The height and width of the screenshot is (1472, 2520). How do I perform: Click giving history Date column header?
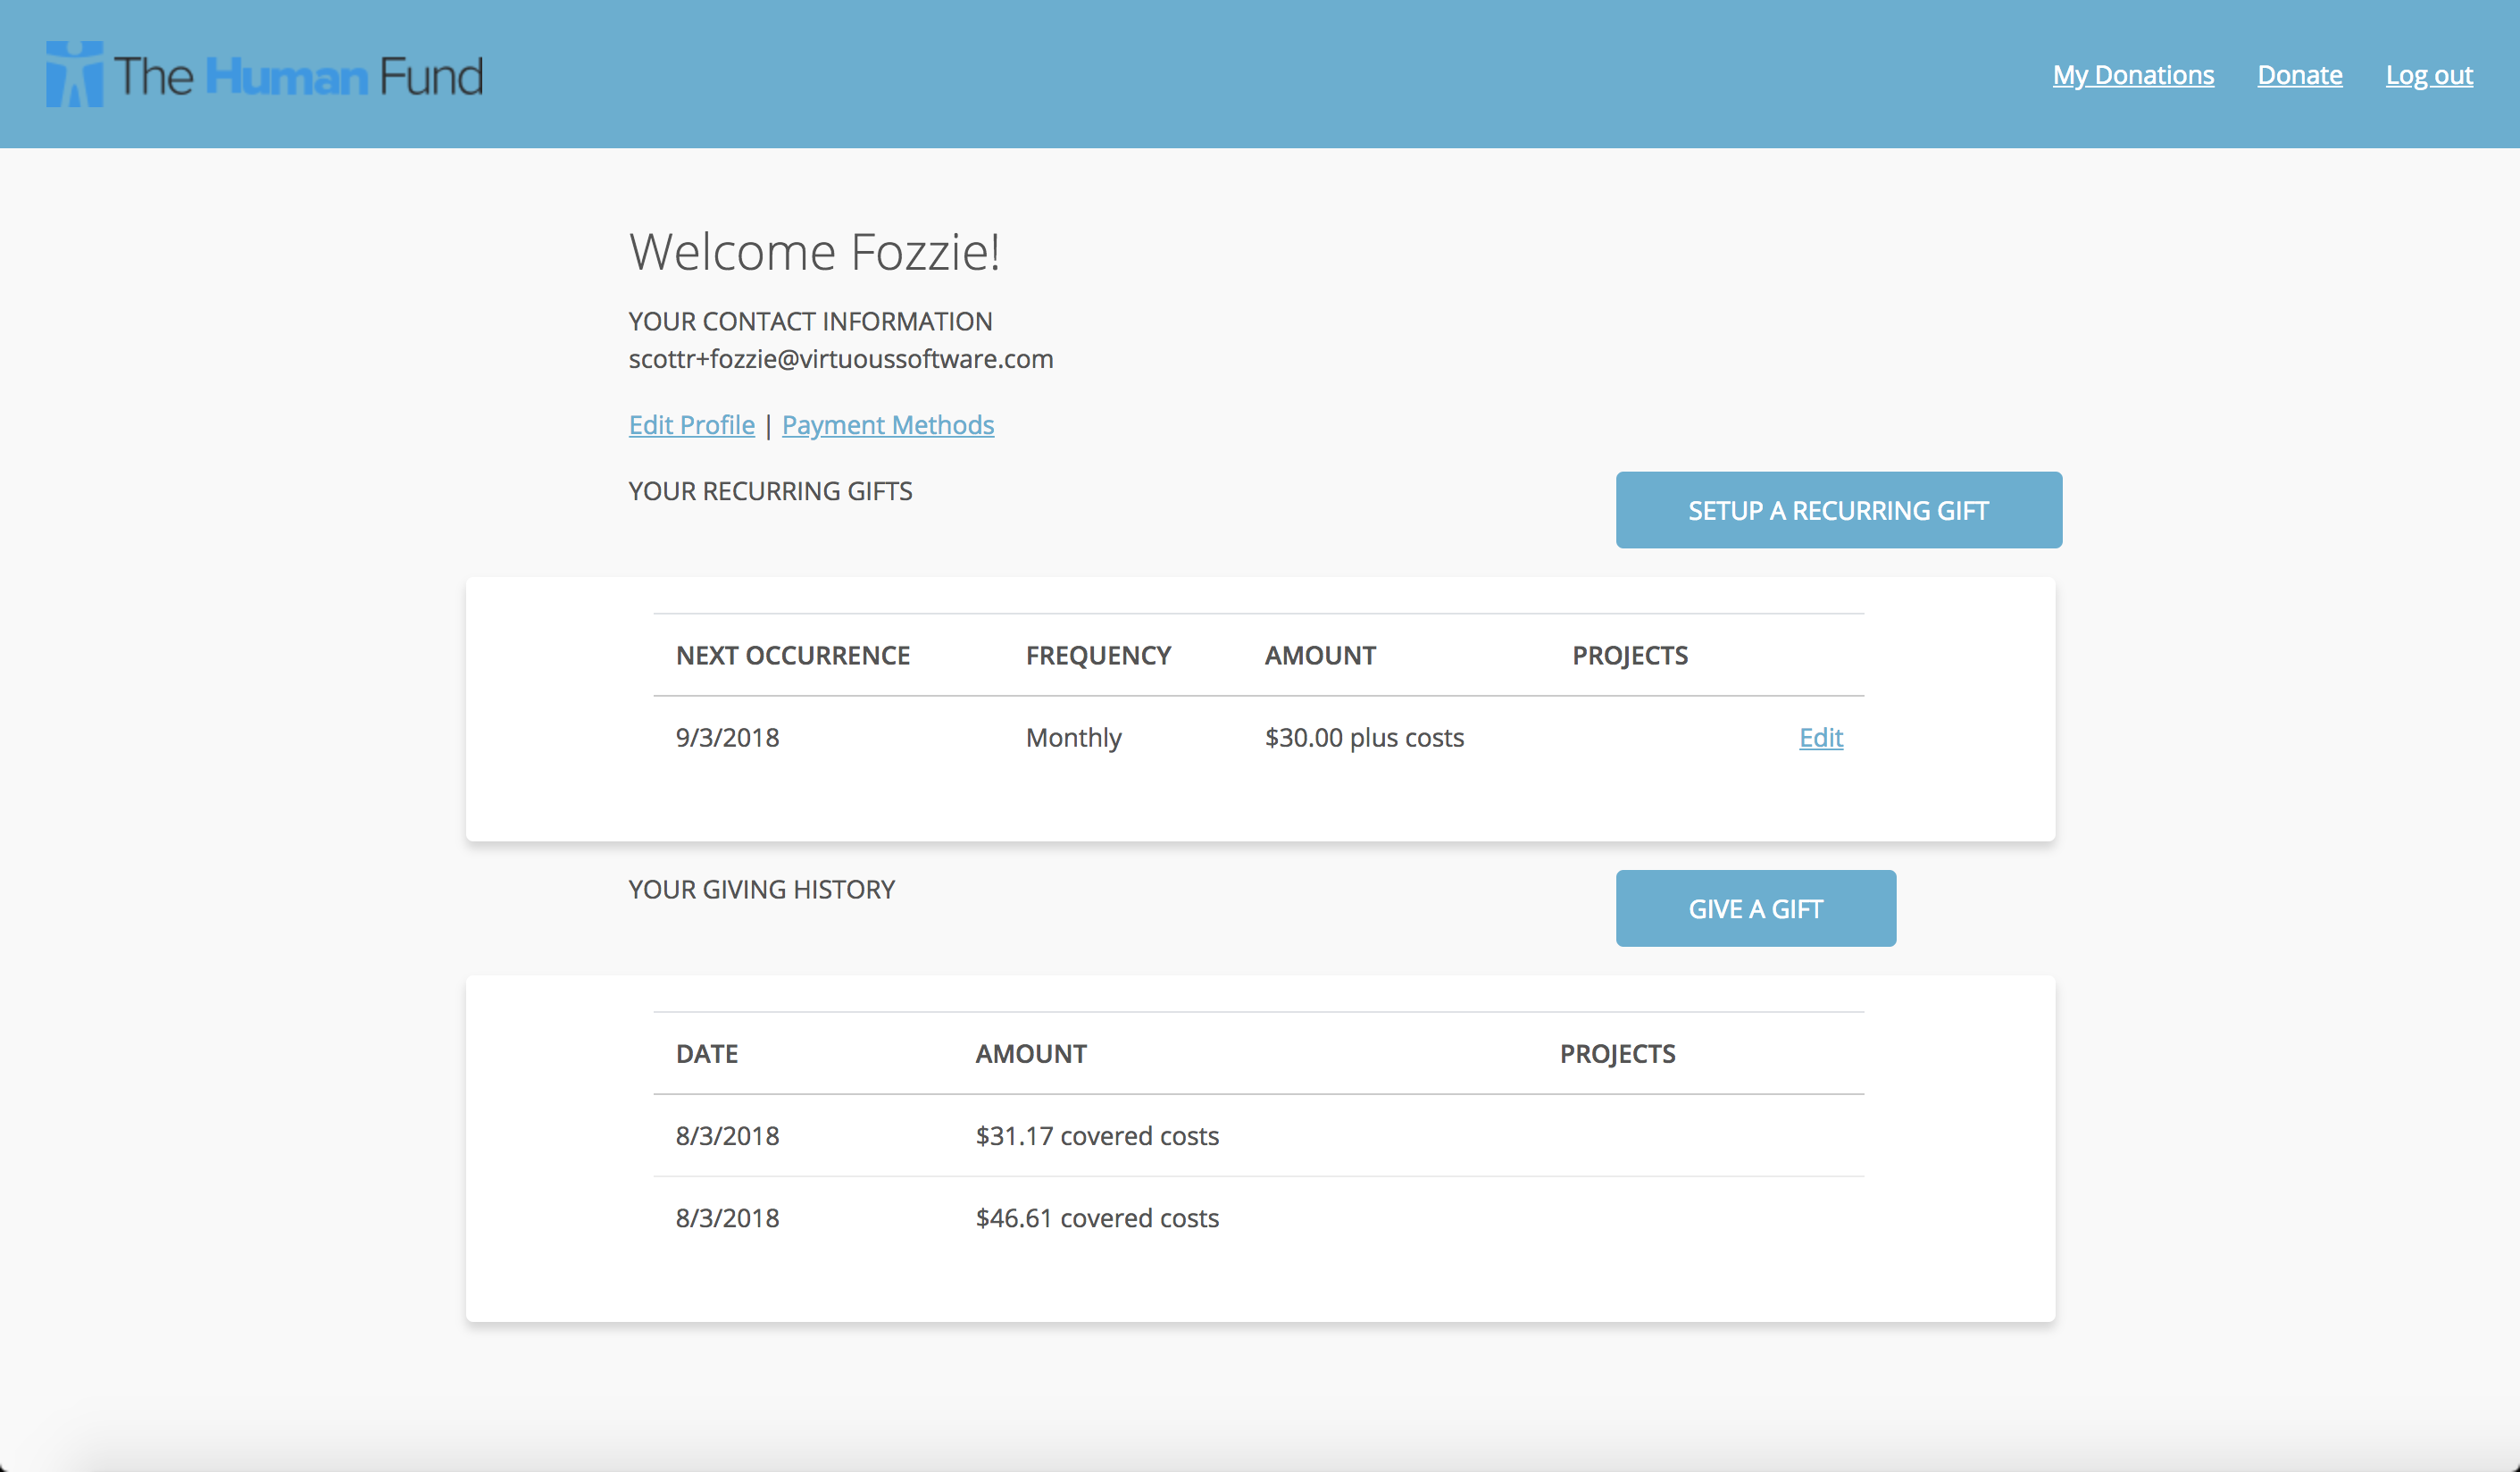[x=706, y=1054]
